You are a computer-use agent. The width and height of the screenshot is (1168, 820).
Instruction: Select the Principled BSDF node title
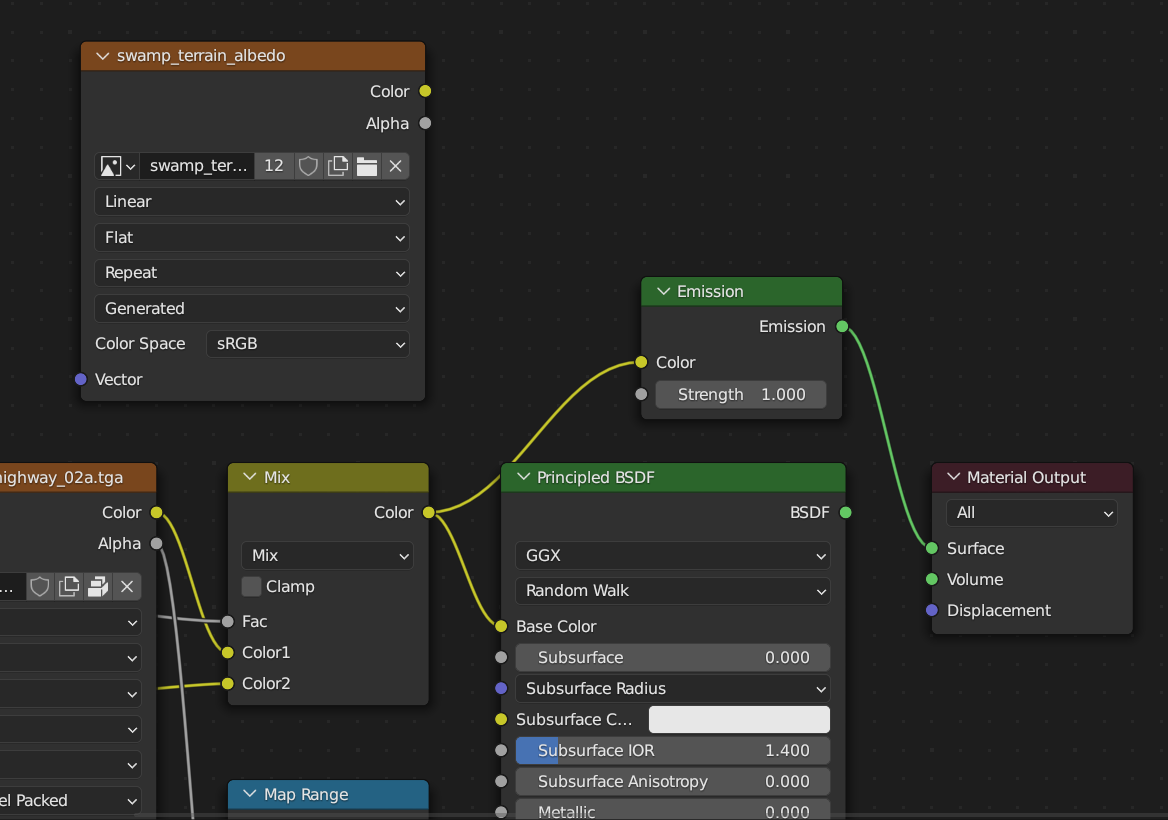pos(596,477)
